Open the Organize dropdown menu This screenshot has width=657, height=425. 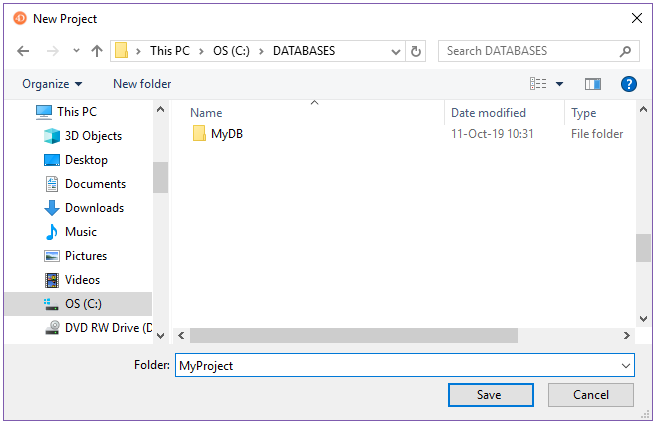52,84
